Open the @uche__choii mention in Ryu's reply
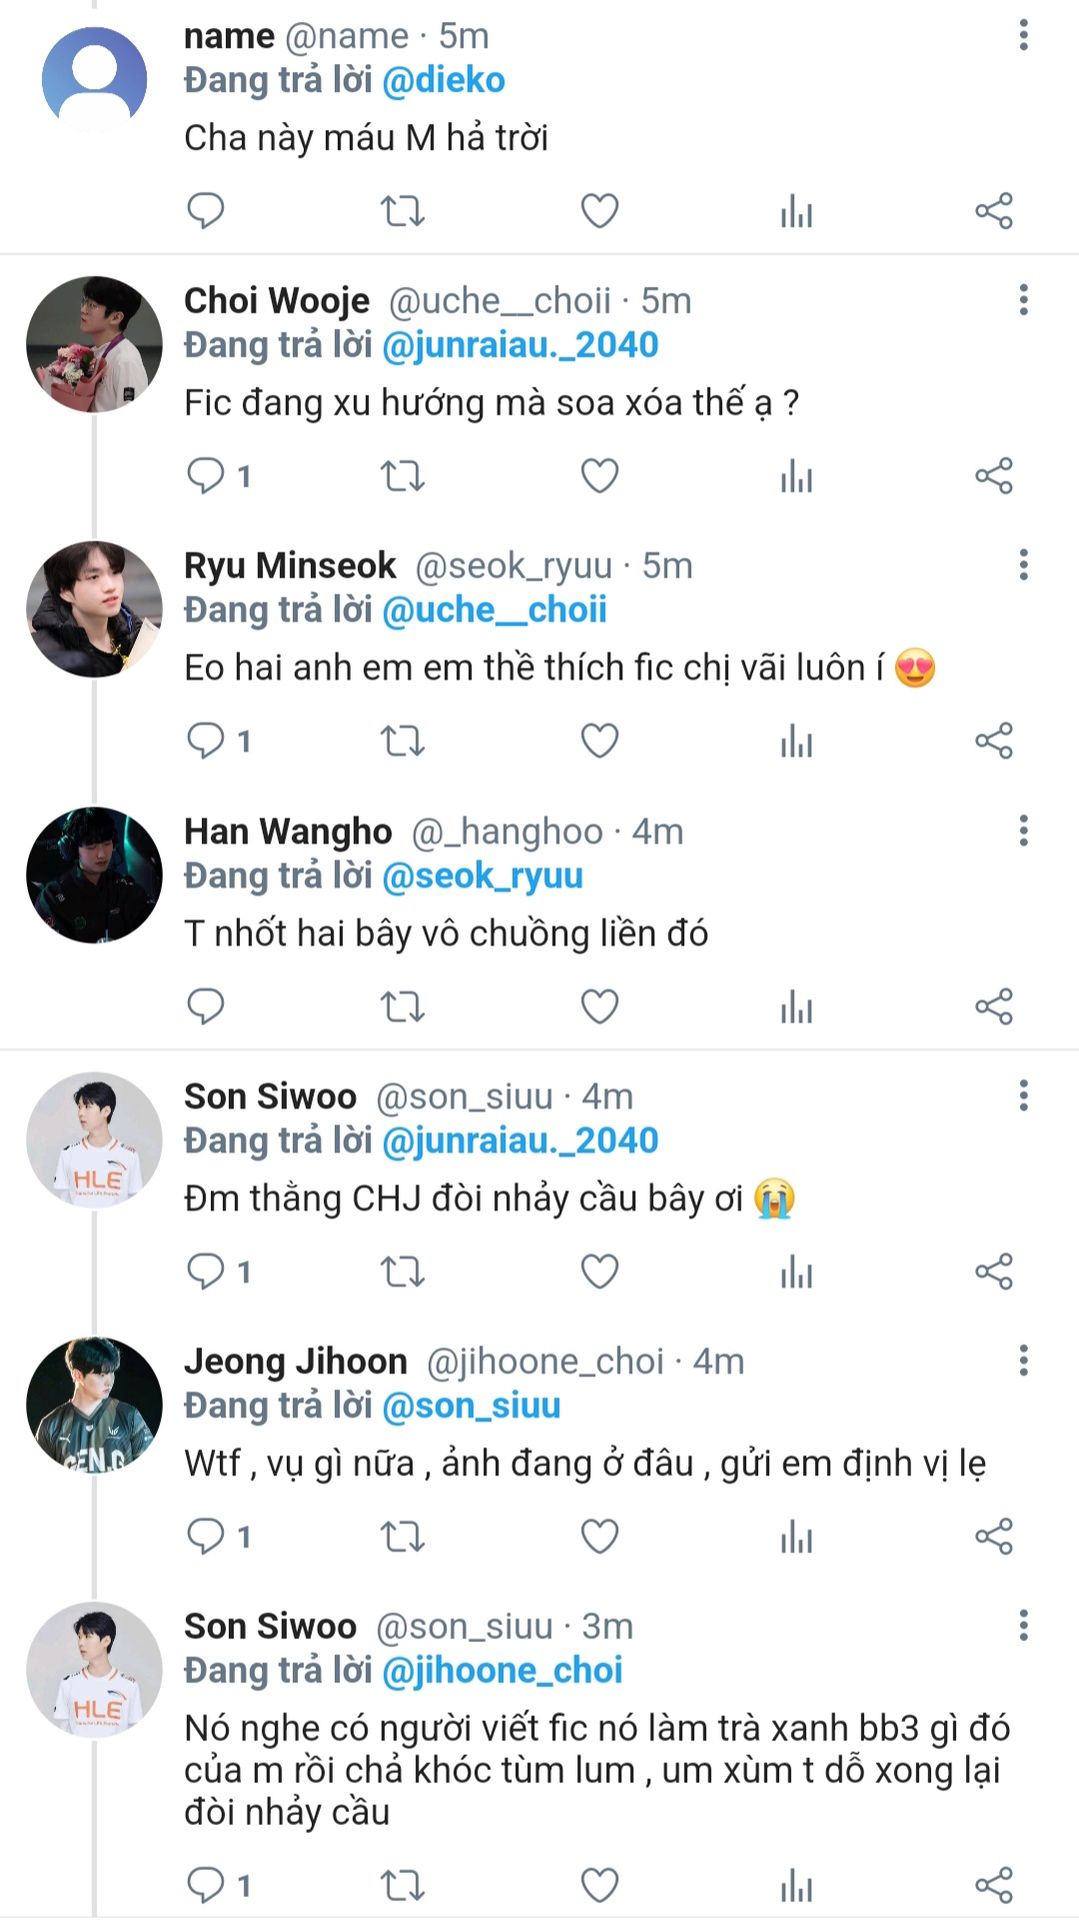Viewport: 1079px width, 1920px height. pos(494,610)
